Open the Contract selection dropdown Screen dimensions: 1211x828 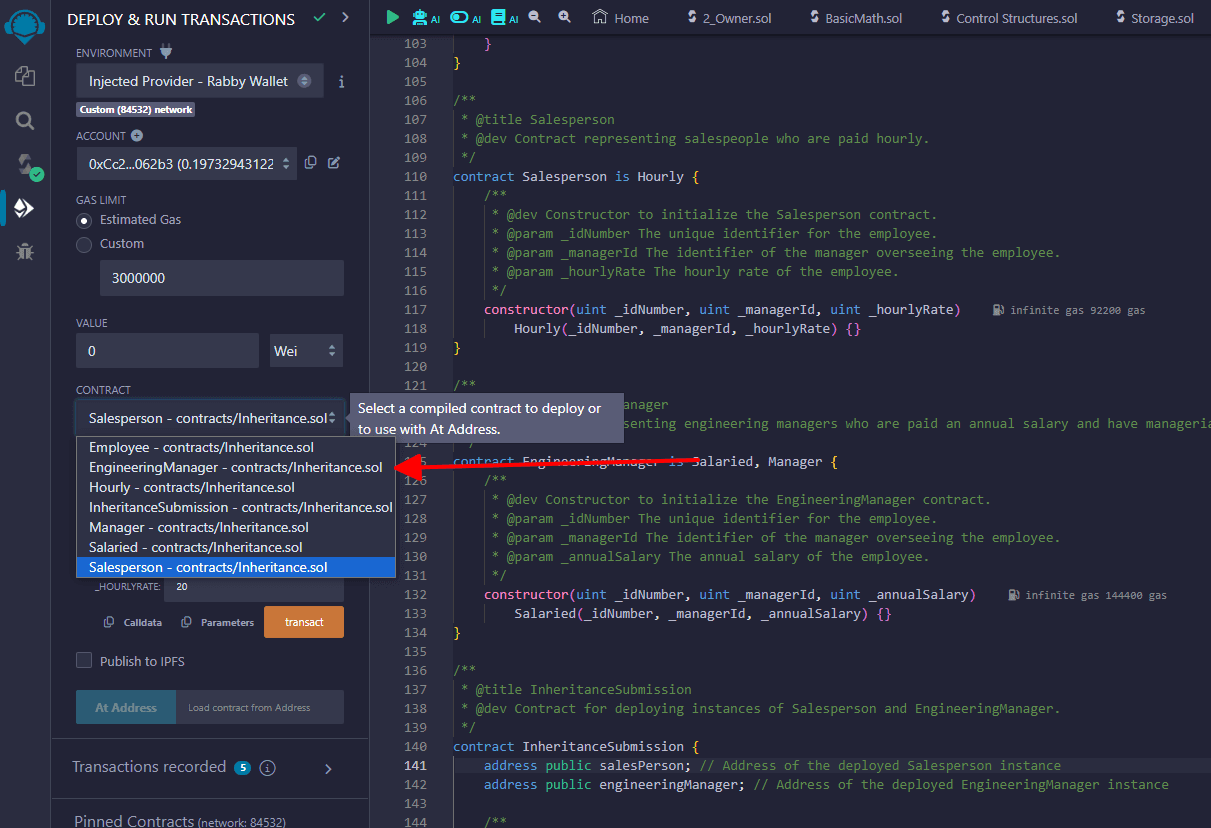(x=210, y=418)
